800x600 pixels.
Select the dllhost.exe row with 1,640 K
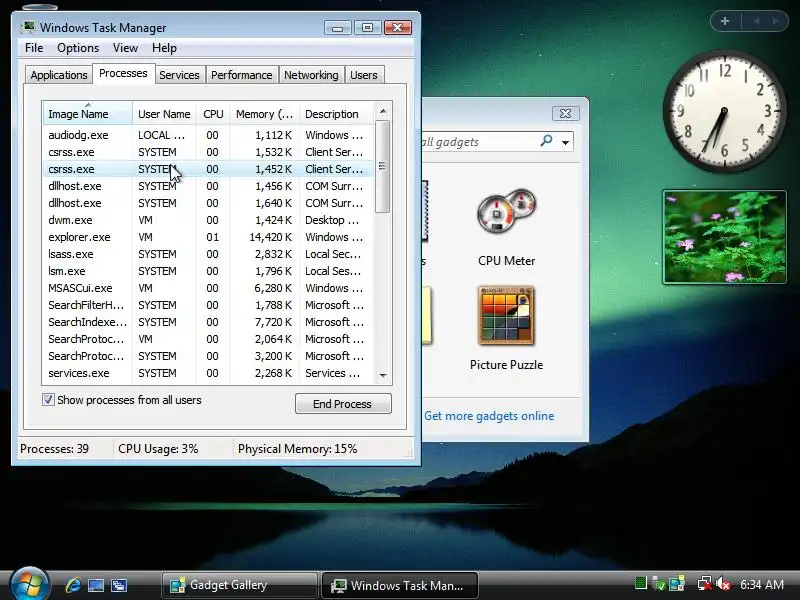208,203
